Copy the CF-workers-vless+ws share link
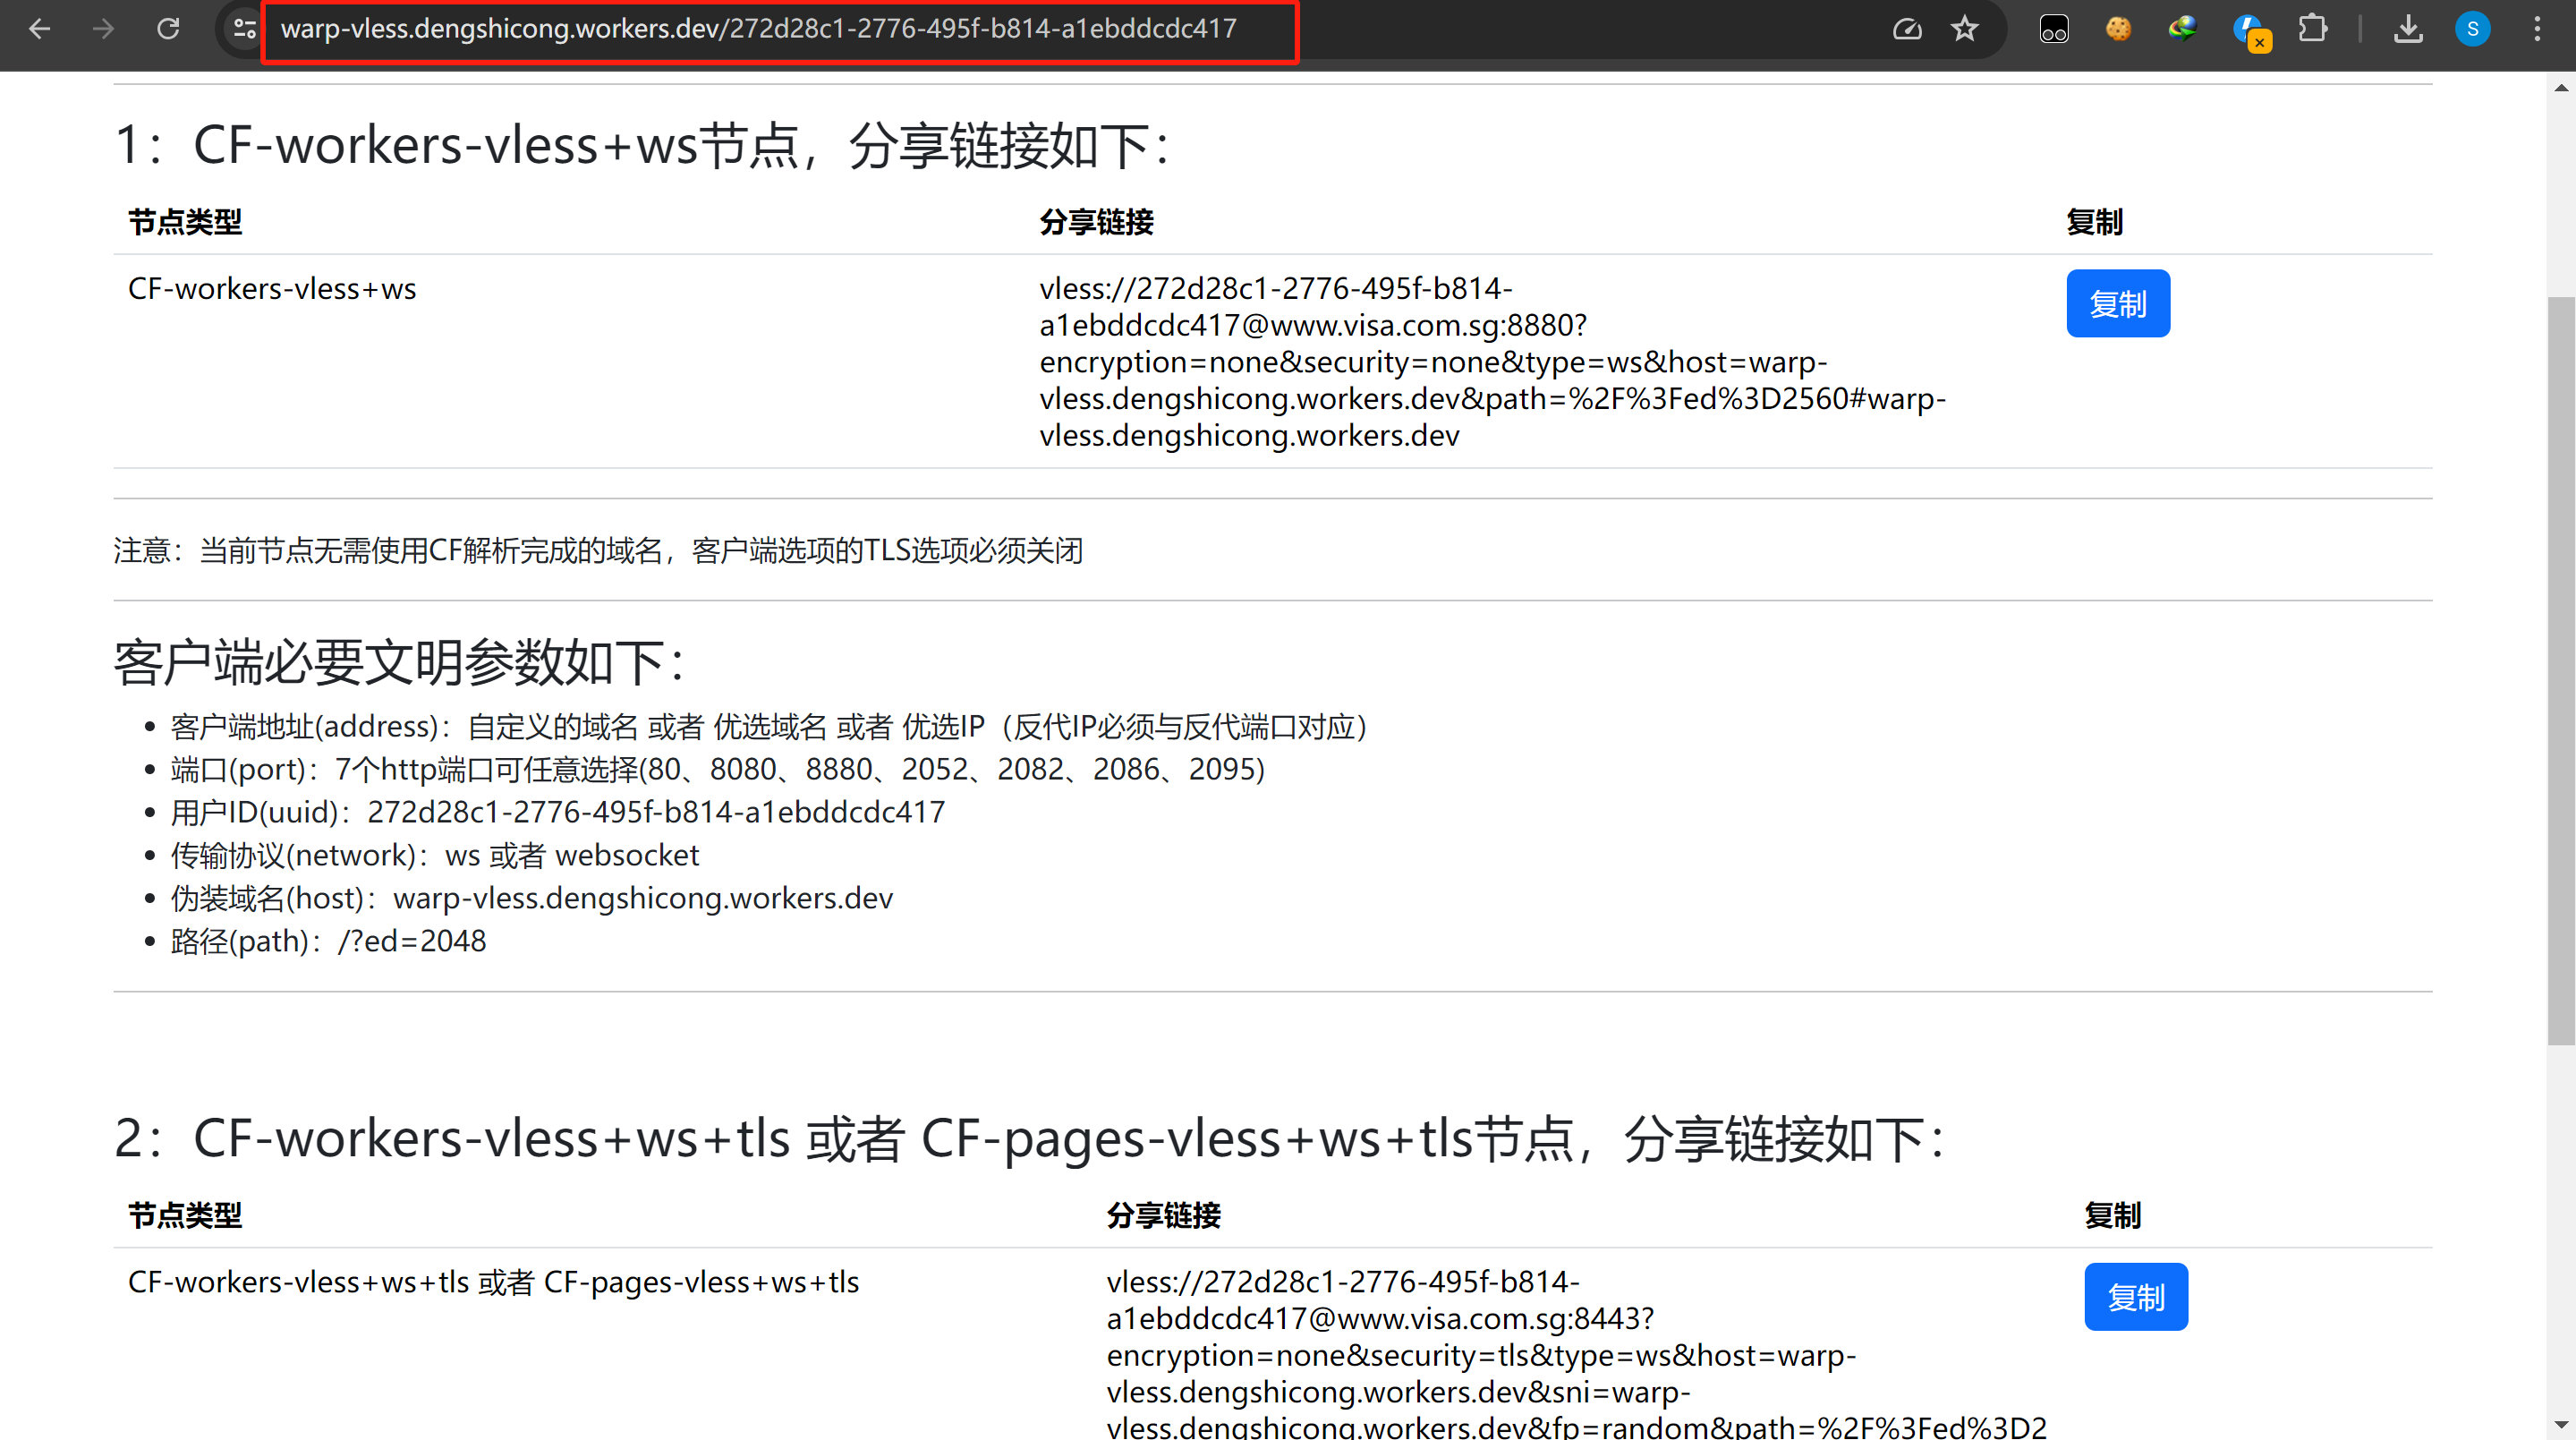This screenshot has height=1440, width=2576. 2117,304
